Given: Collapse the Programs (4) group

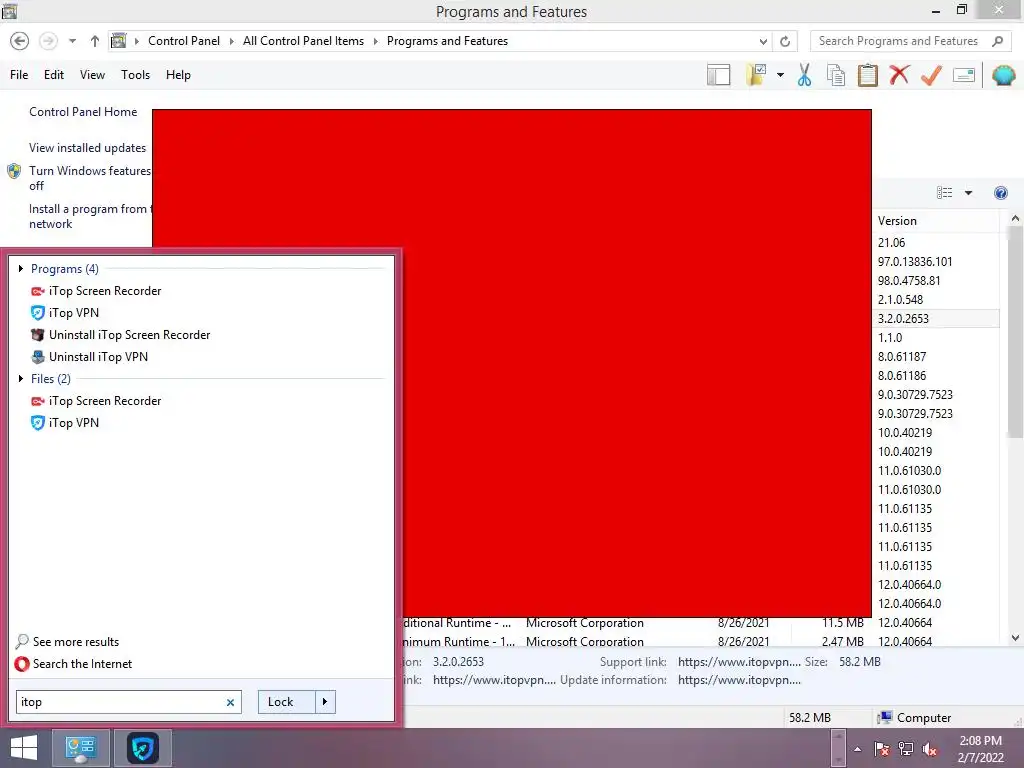Looking at the screenshot, I should click(21, 268).
